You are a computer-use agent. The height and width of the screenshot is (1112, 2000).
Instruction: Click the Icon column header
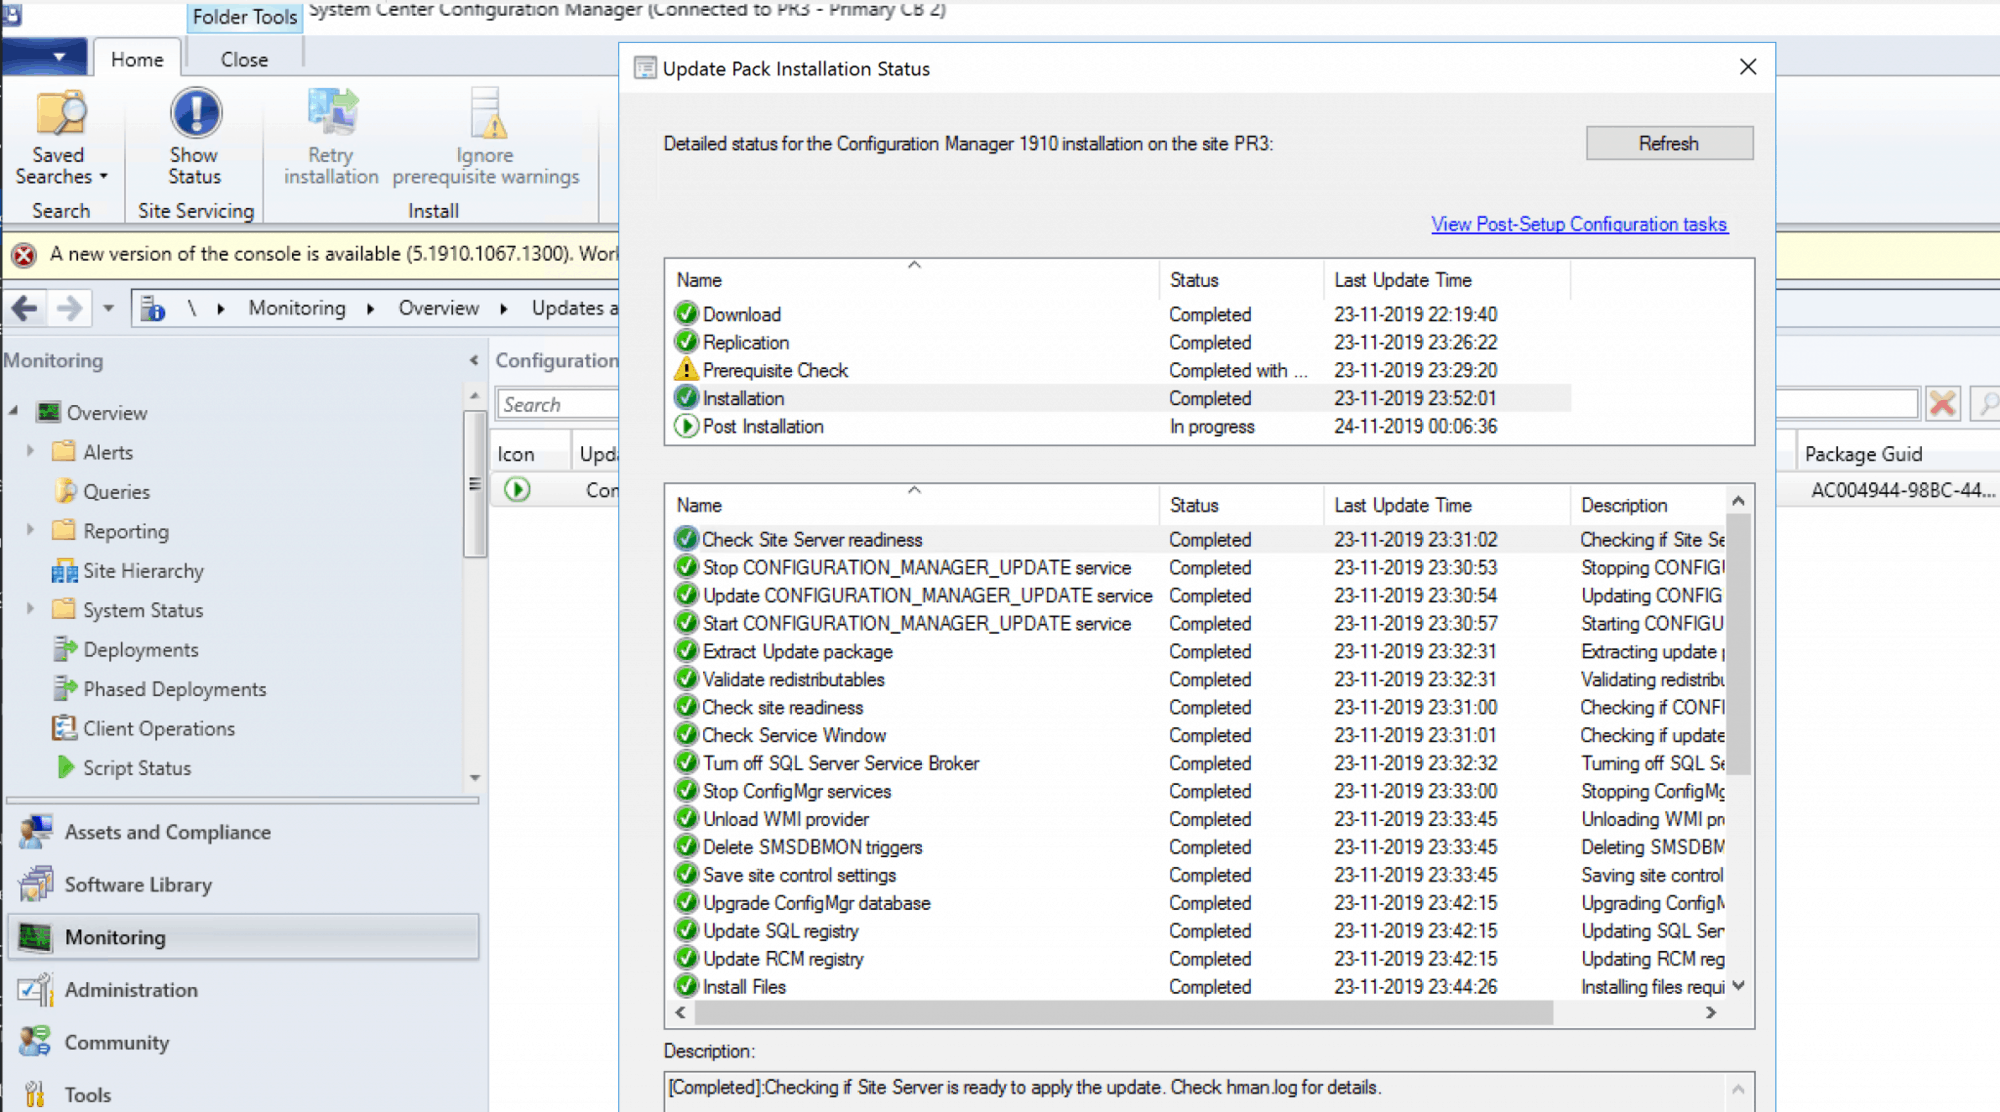(x=530, y=454)
